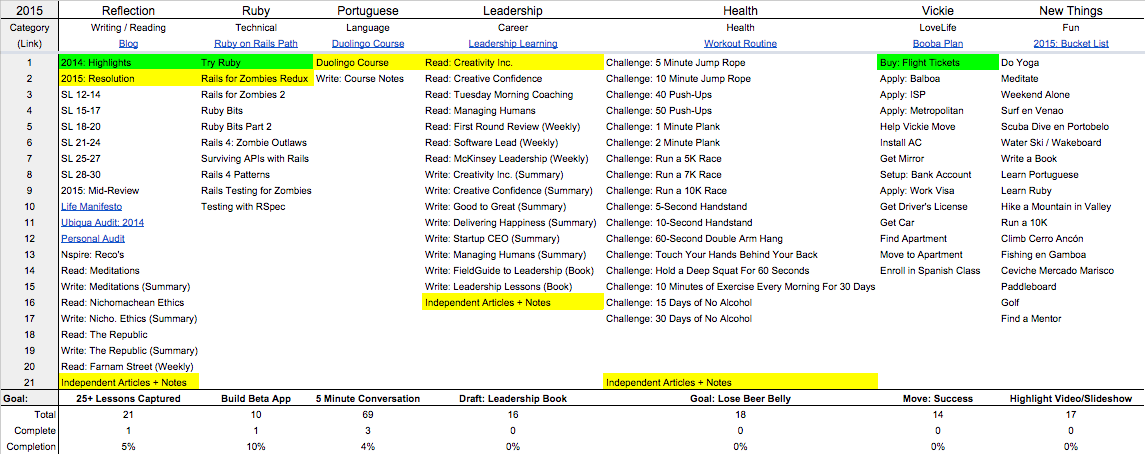This screenshot has width=1145, height=454.
Task: Select the yellow Read: Creativity Inc. cell
Action: point(512,62)
